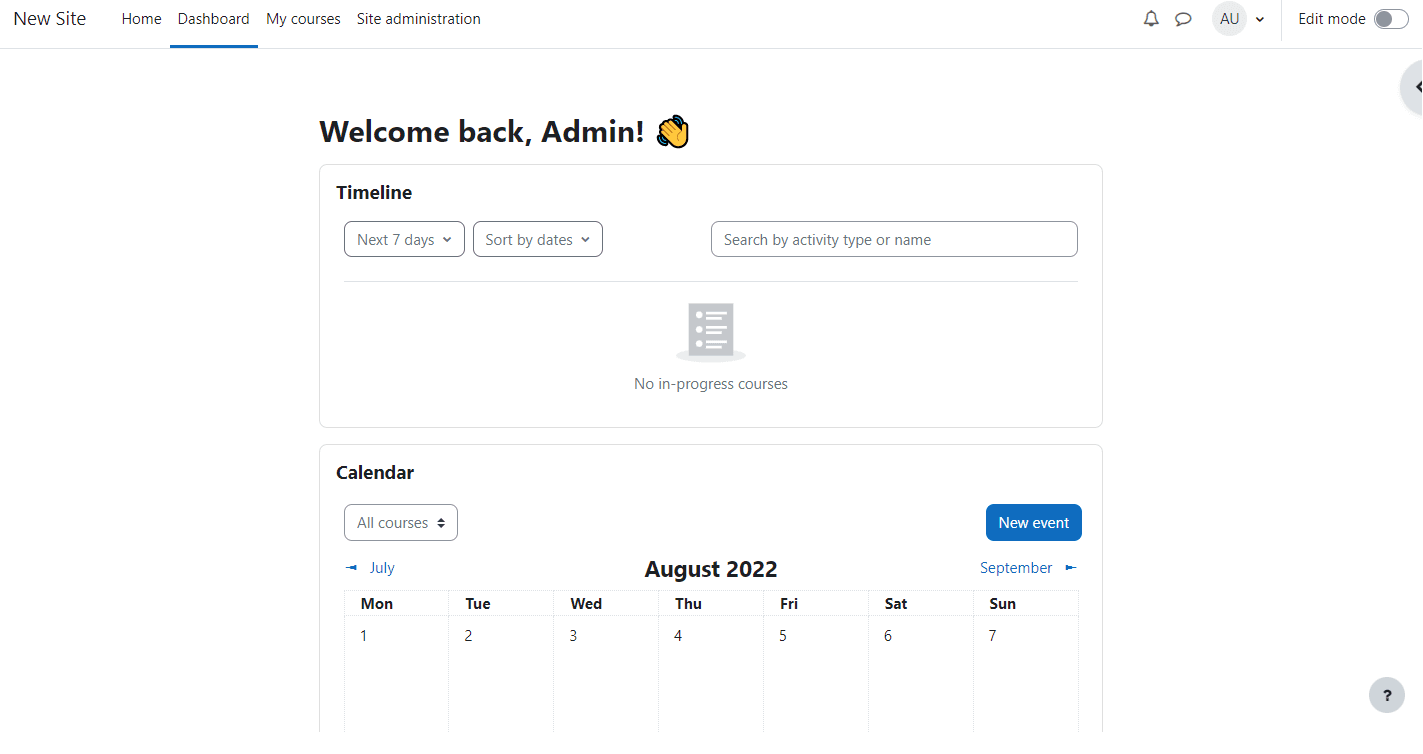Open the messaging drawer speech bubble icon
Screen dimensions: 1423x754
(1183, 19)
